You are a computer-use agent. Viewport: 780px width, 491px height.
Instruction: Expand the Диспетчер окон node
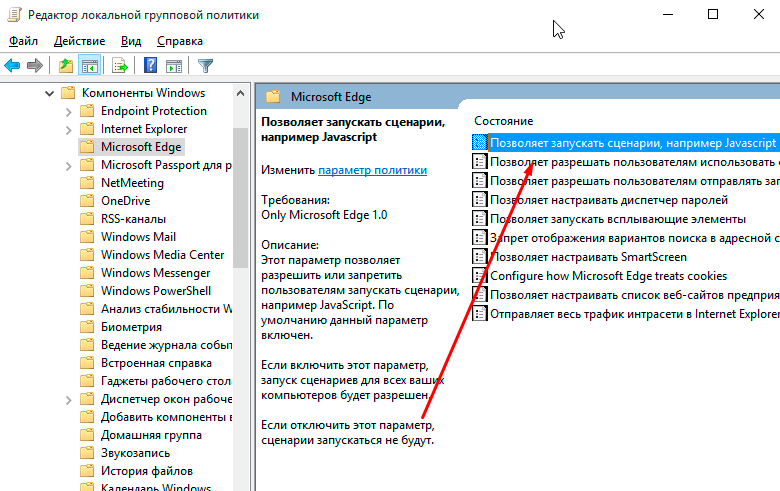[x=69, y=399]
